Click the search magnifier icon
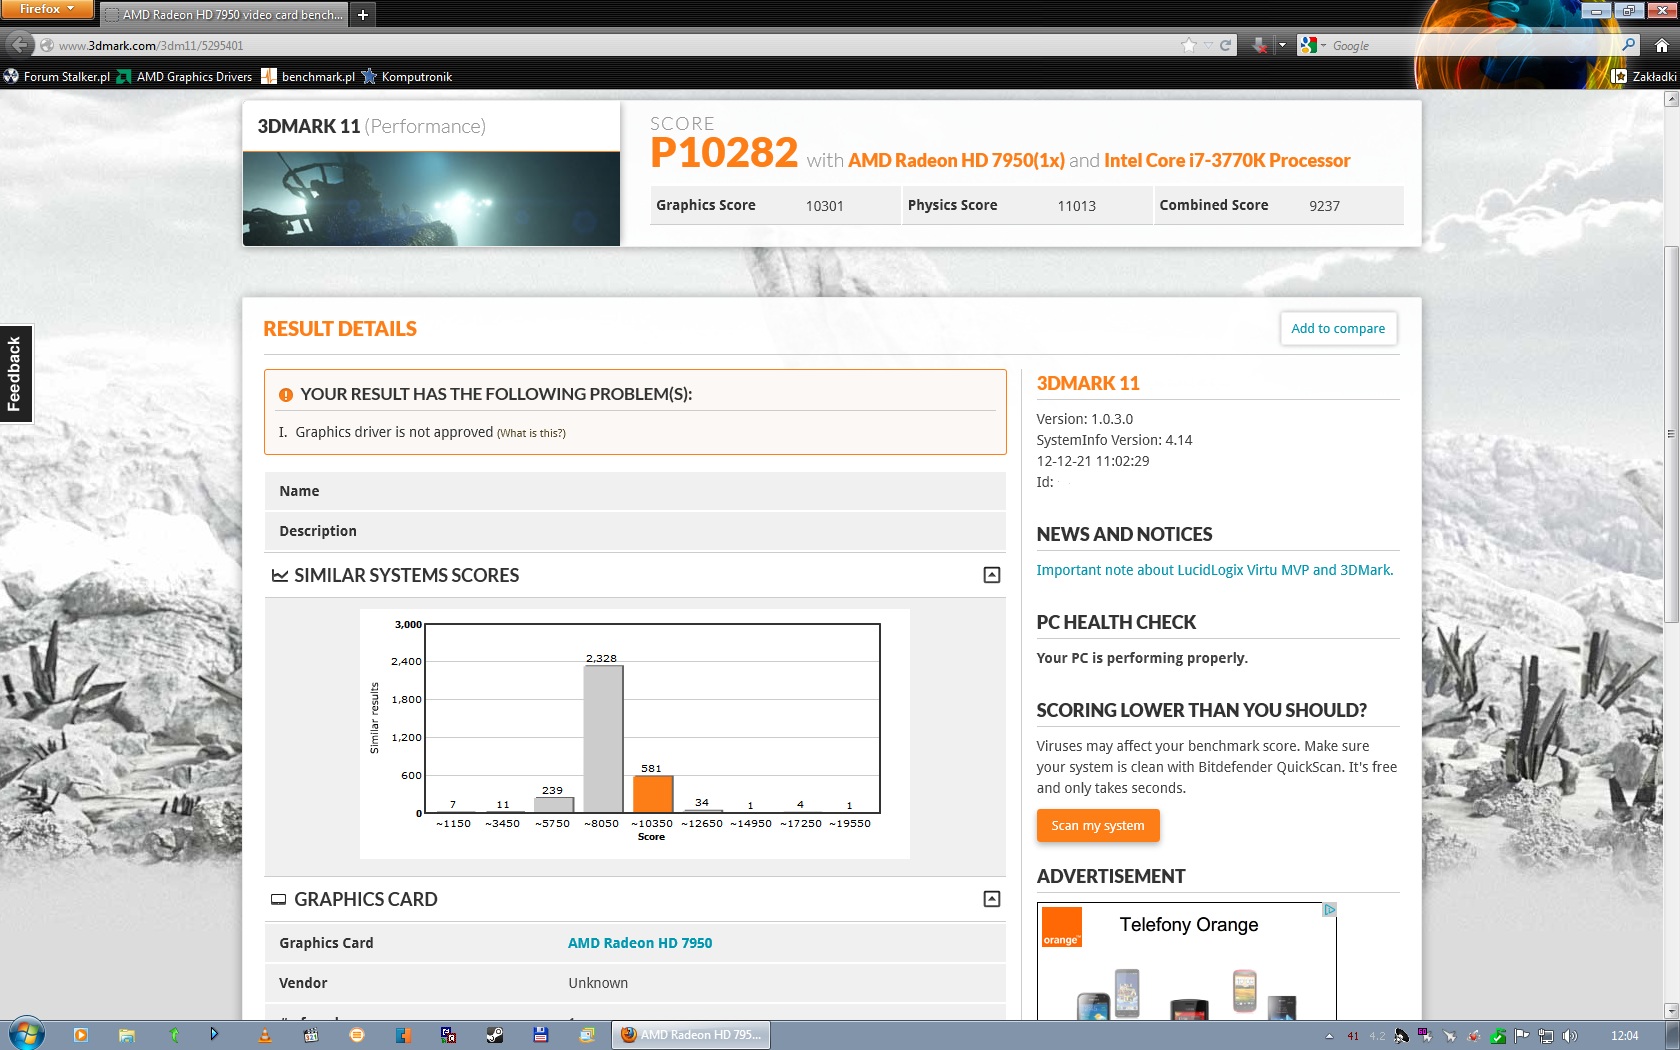Image resolution: width=1680 pixels, height=1050 pixels. 1628,45
